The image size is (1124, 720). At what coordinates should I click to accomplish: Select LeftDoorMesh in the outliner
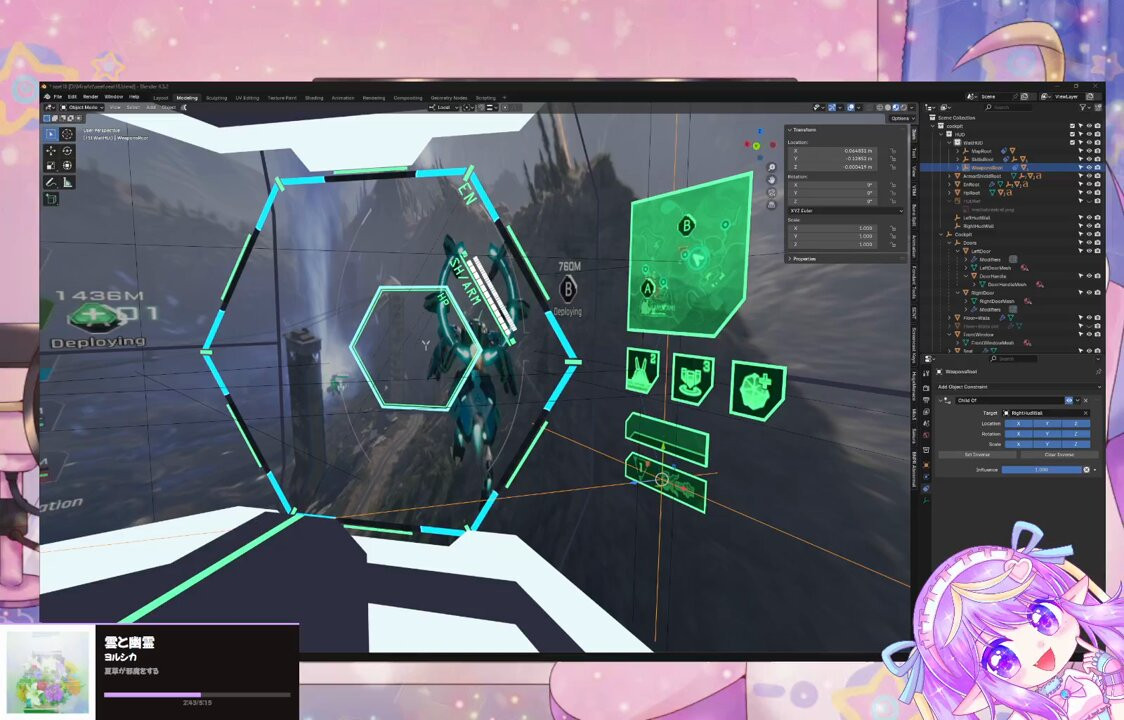coord(995,267)
